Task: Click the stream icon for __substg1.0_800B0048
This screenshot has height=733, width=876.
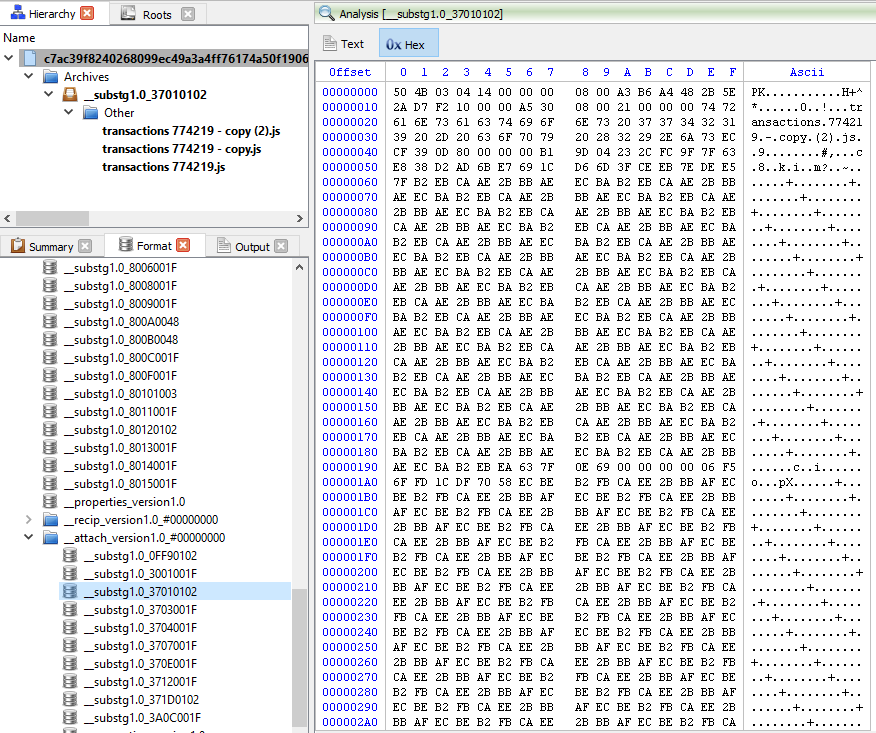Action: 50,340
